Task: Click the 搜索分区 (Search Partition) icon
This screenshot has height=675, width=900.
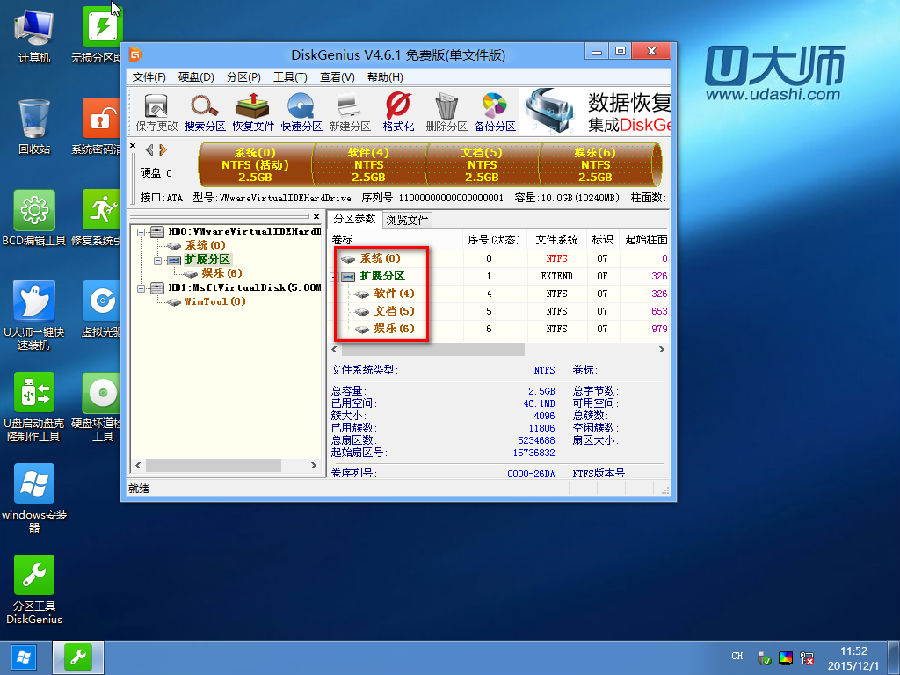Action: coord(205,111)
